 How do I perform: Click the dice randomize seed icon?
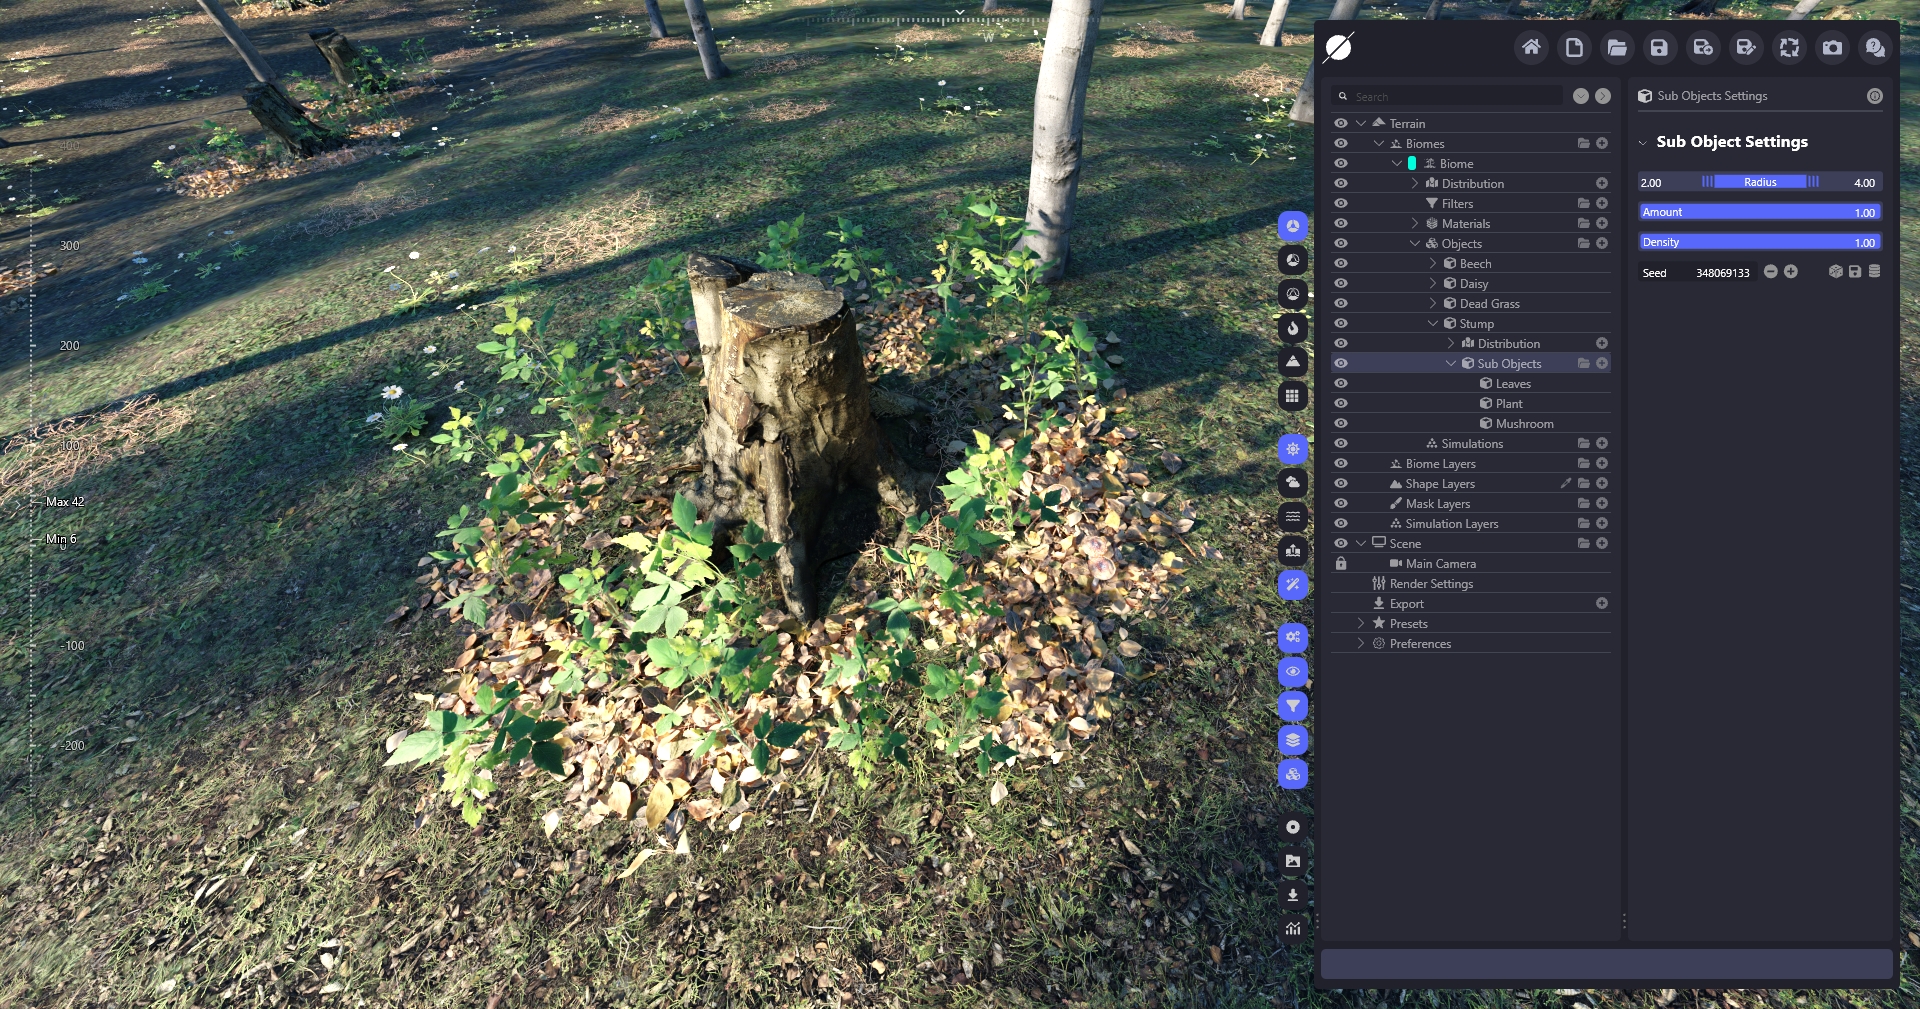(x=1835, y=272)
